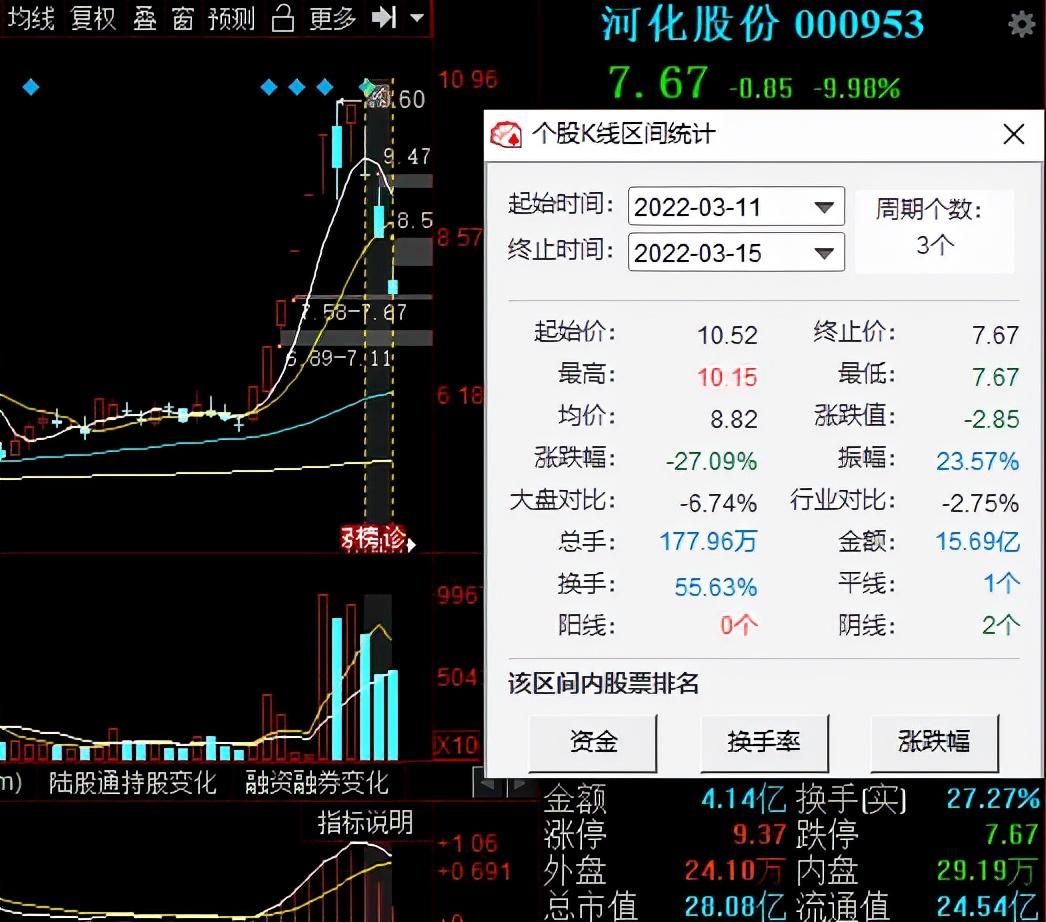
Task: Click the 涨跌幅 ranking button
Action: [x=934, y=742]
